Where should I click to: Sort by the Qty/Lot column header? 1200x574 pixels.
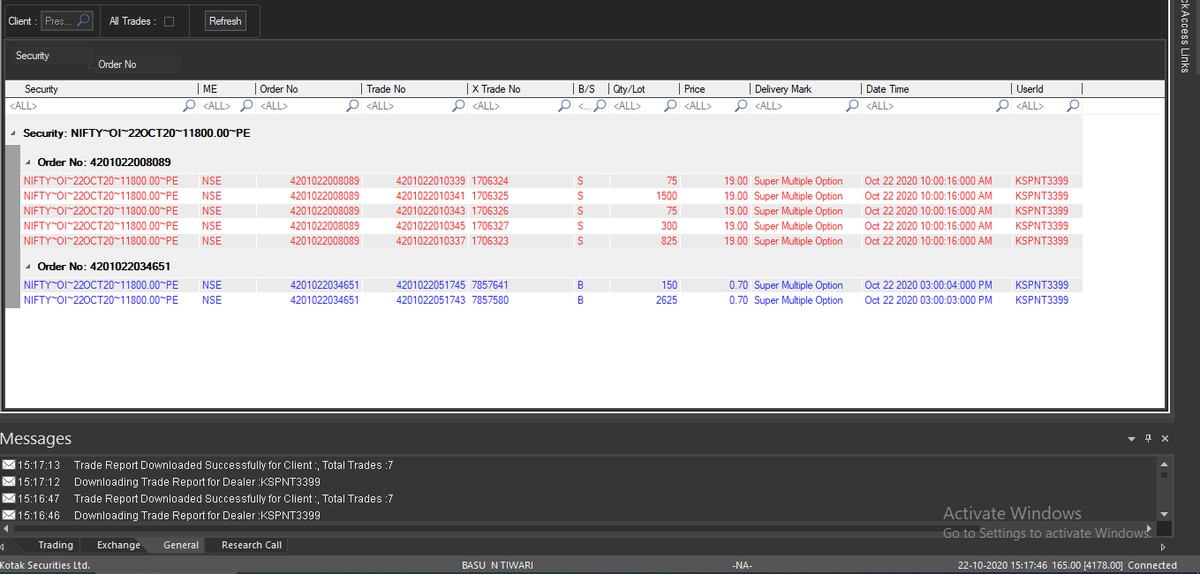coord(643,89)
